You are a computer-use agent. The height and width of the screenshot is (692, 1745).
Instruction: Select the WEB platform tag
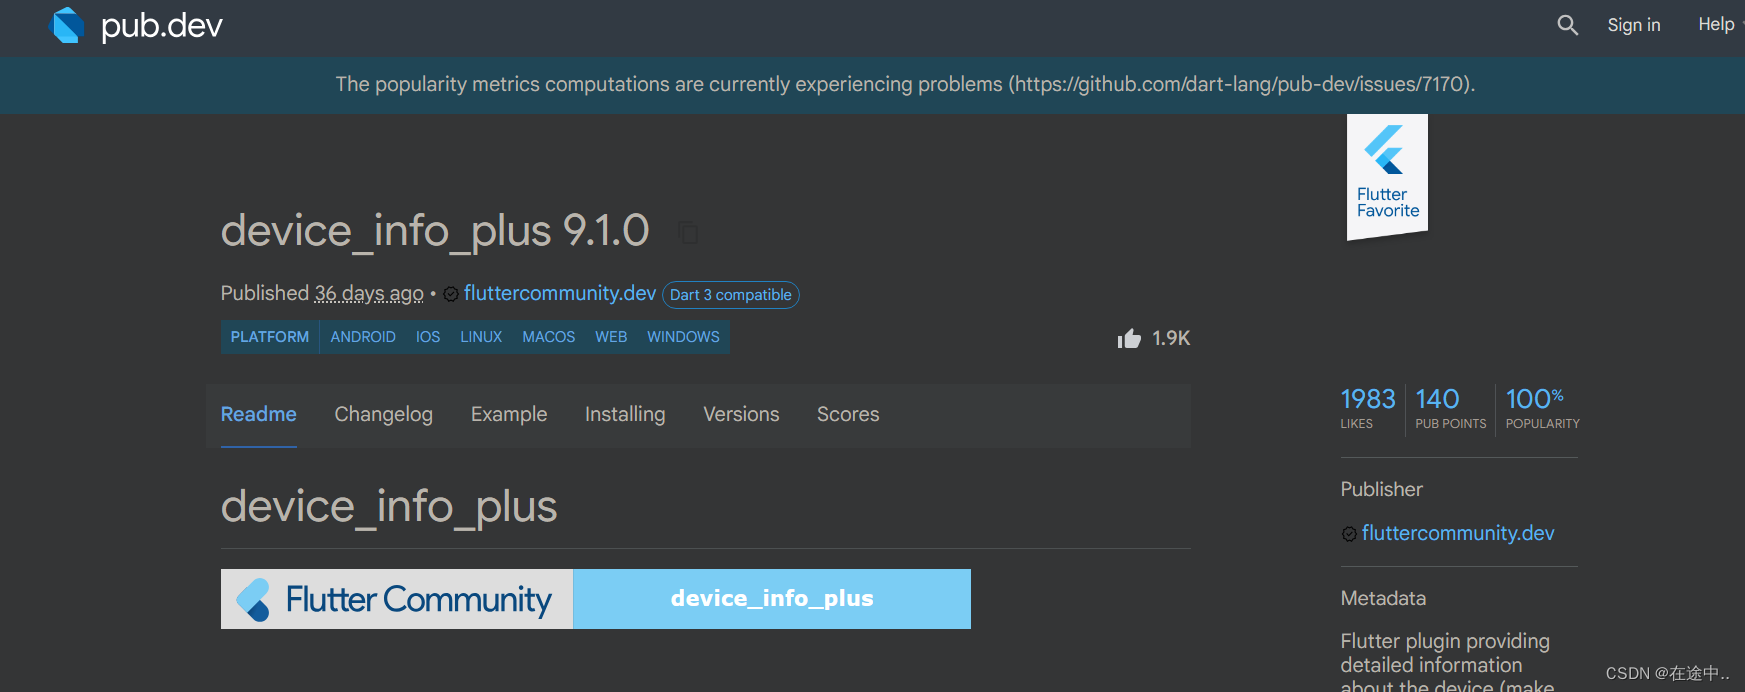coord(611,337)
